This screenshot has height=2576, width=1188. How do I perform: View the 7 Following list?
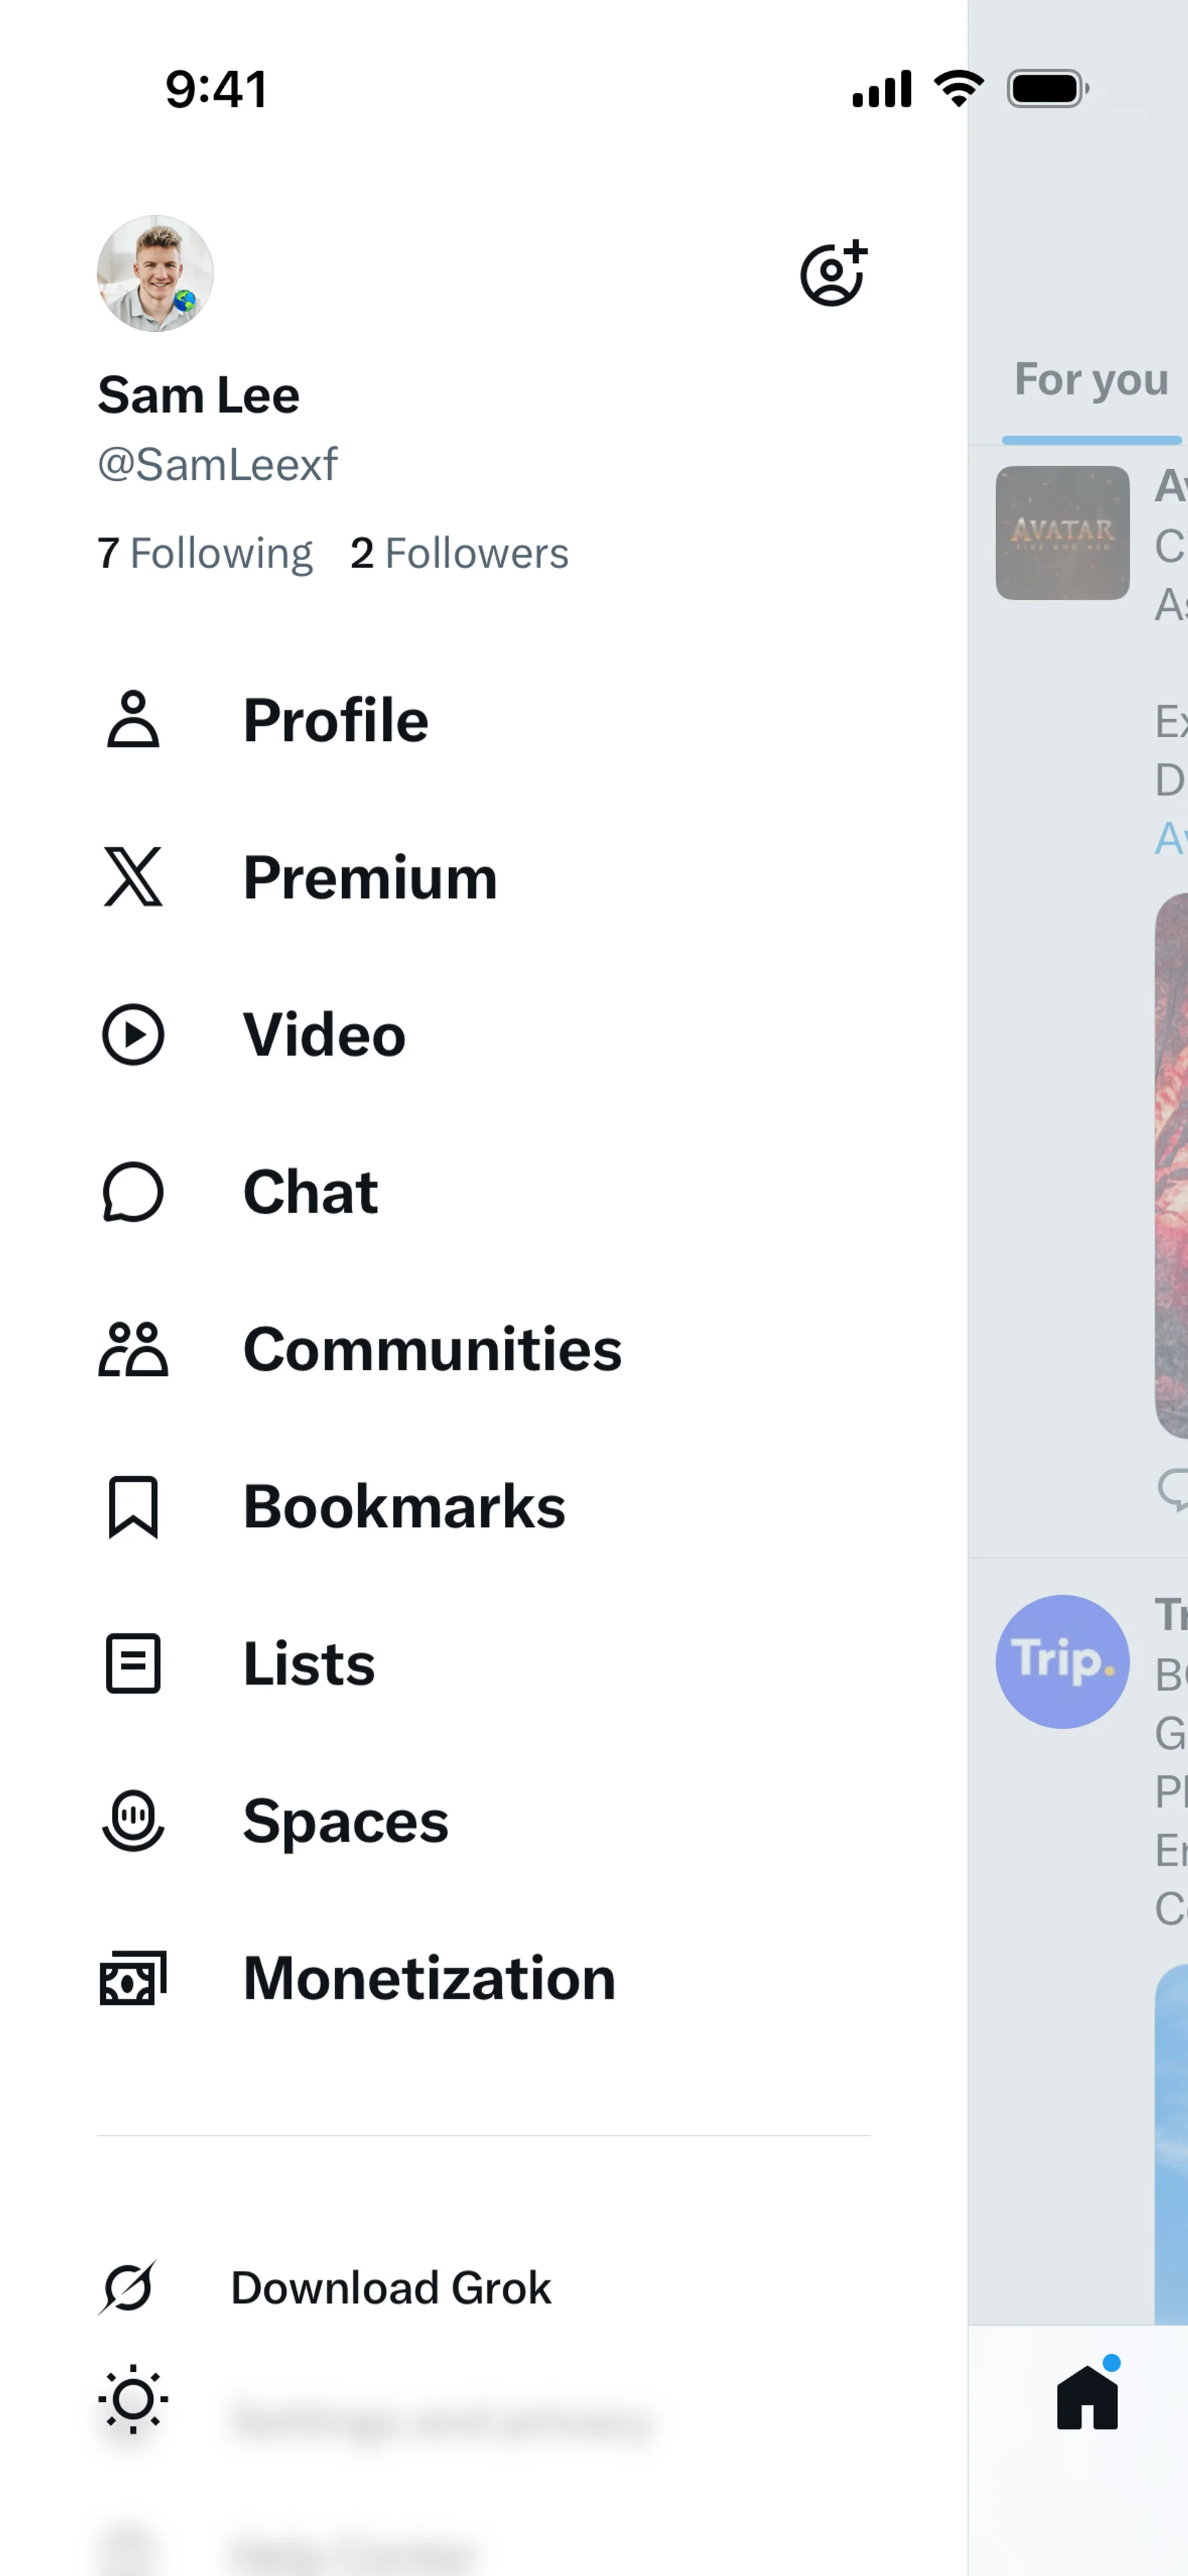(205, 553)
